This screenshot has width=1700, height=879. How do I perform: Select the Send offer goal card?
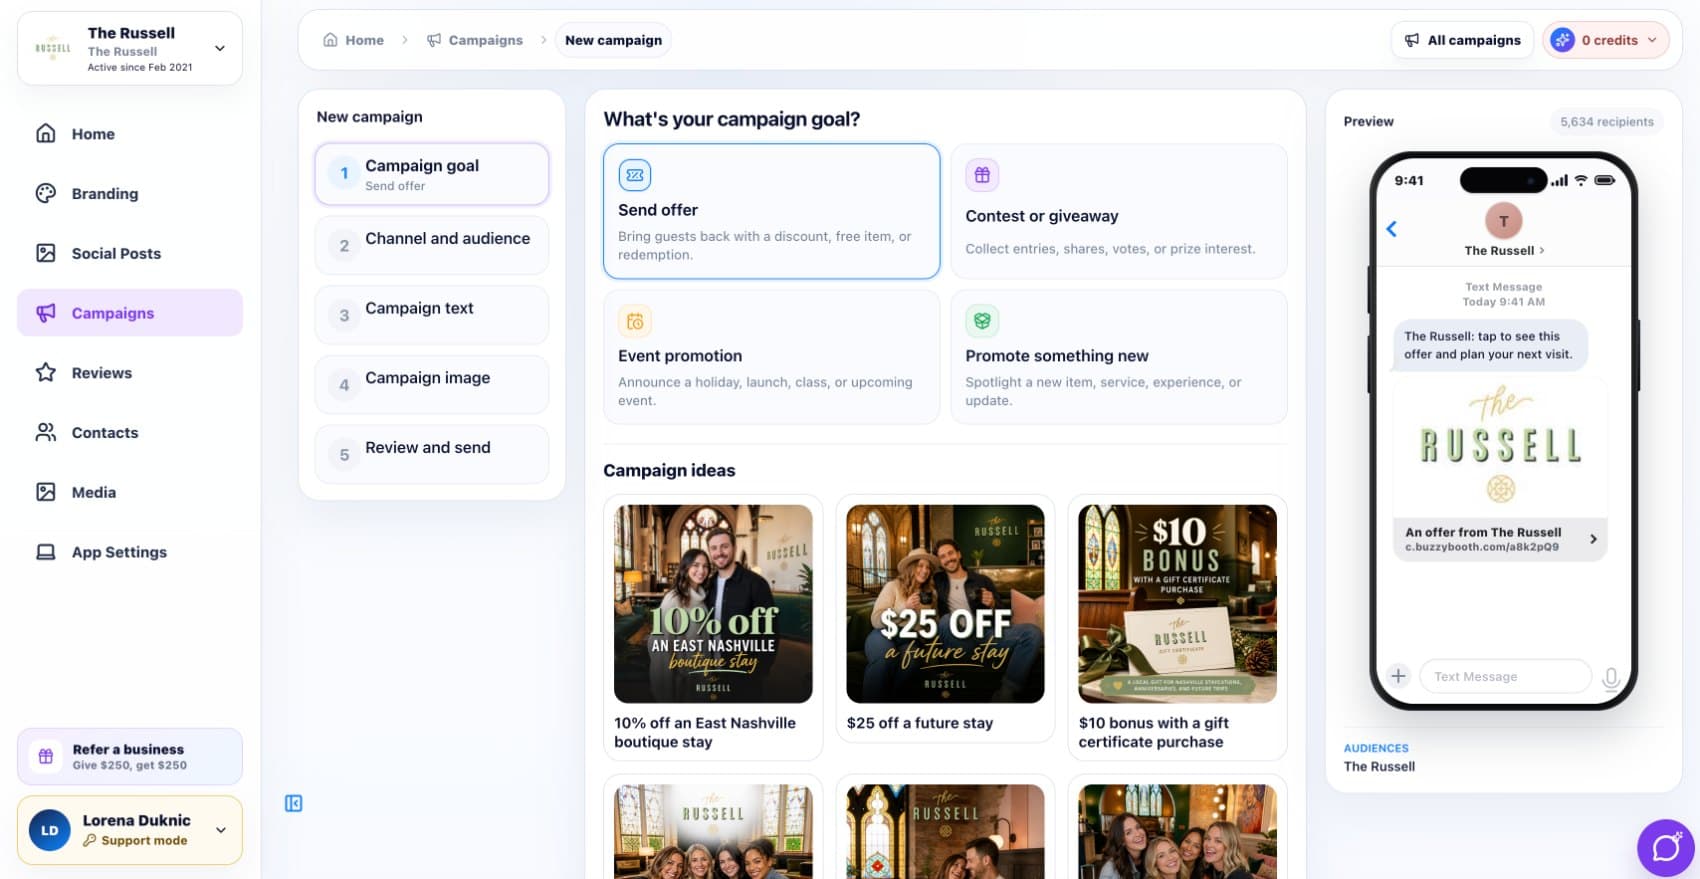771,211
